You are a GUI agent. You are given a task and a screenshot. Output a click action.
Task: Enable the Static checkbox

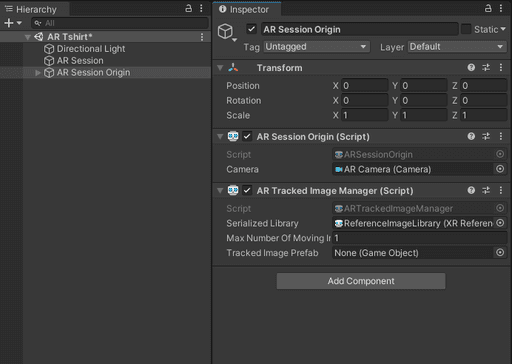[466, 29]
